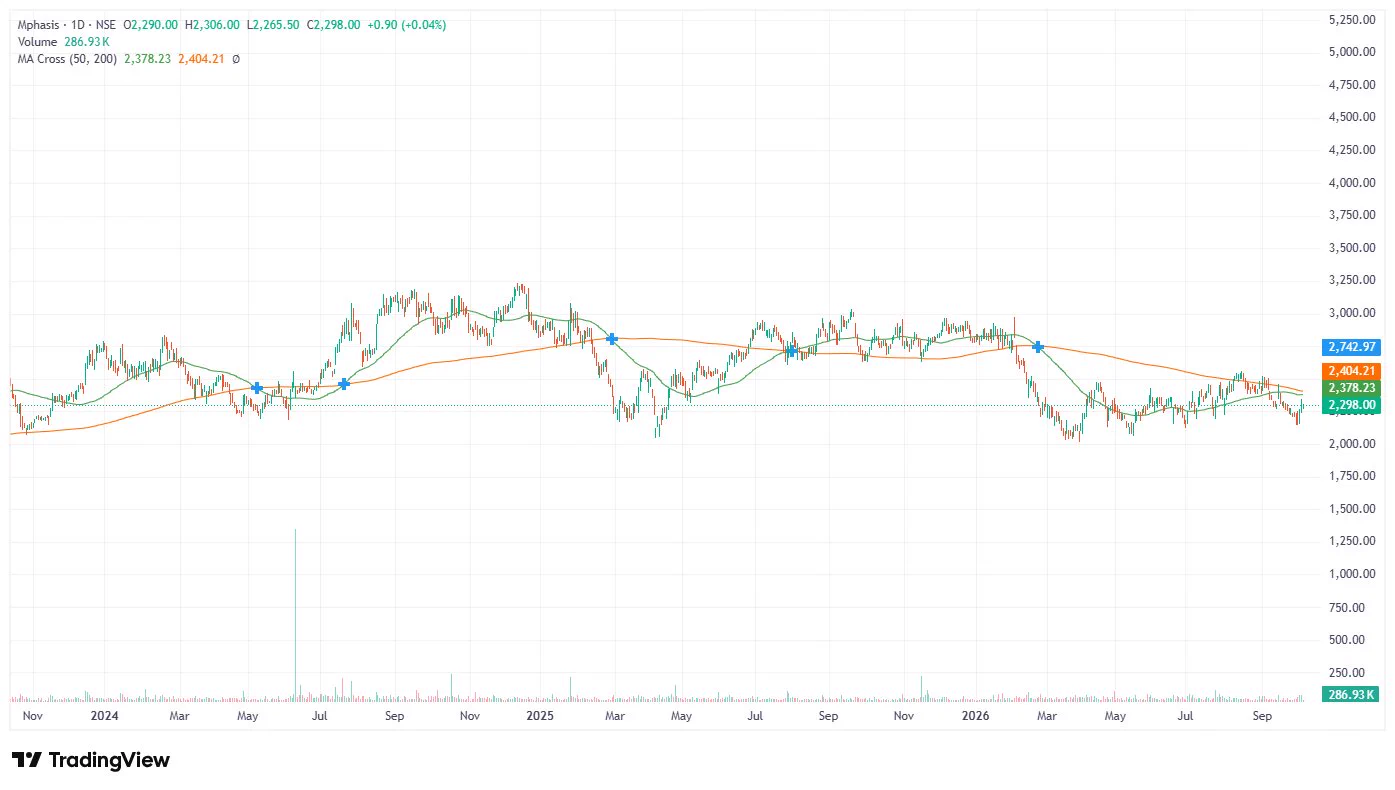Click the 4,000.00 price axis label

1353,183
